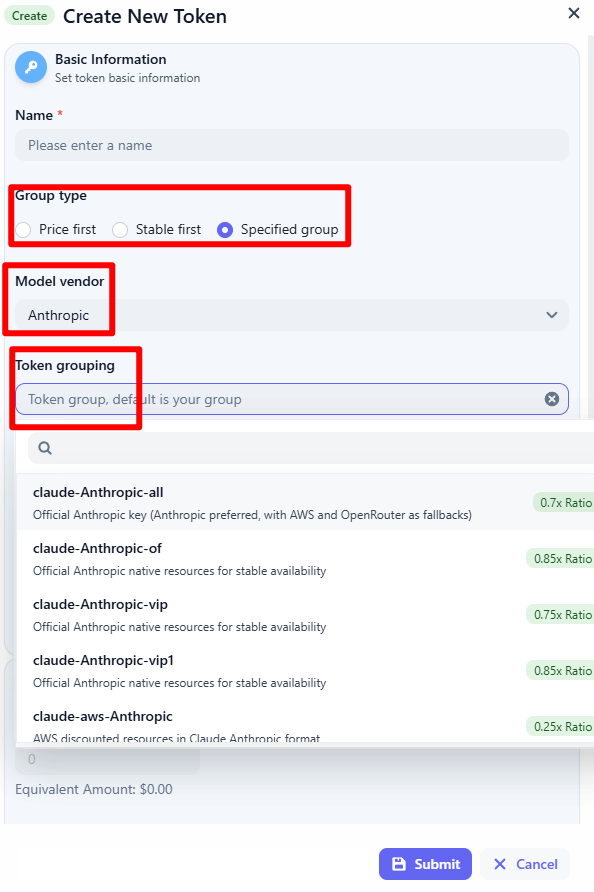Screen dimensions: 594x892
Task: Click the Name input field
Action: pos(291,145)
